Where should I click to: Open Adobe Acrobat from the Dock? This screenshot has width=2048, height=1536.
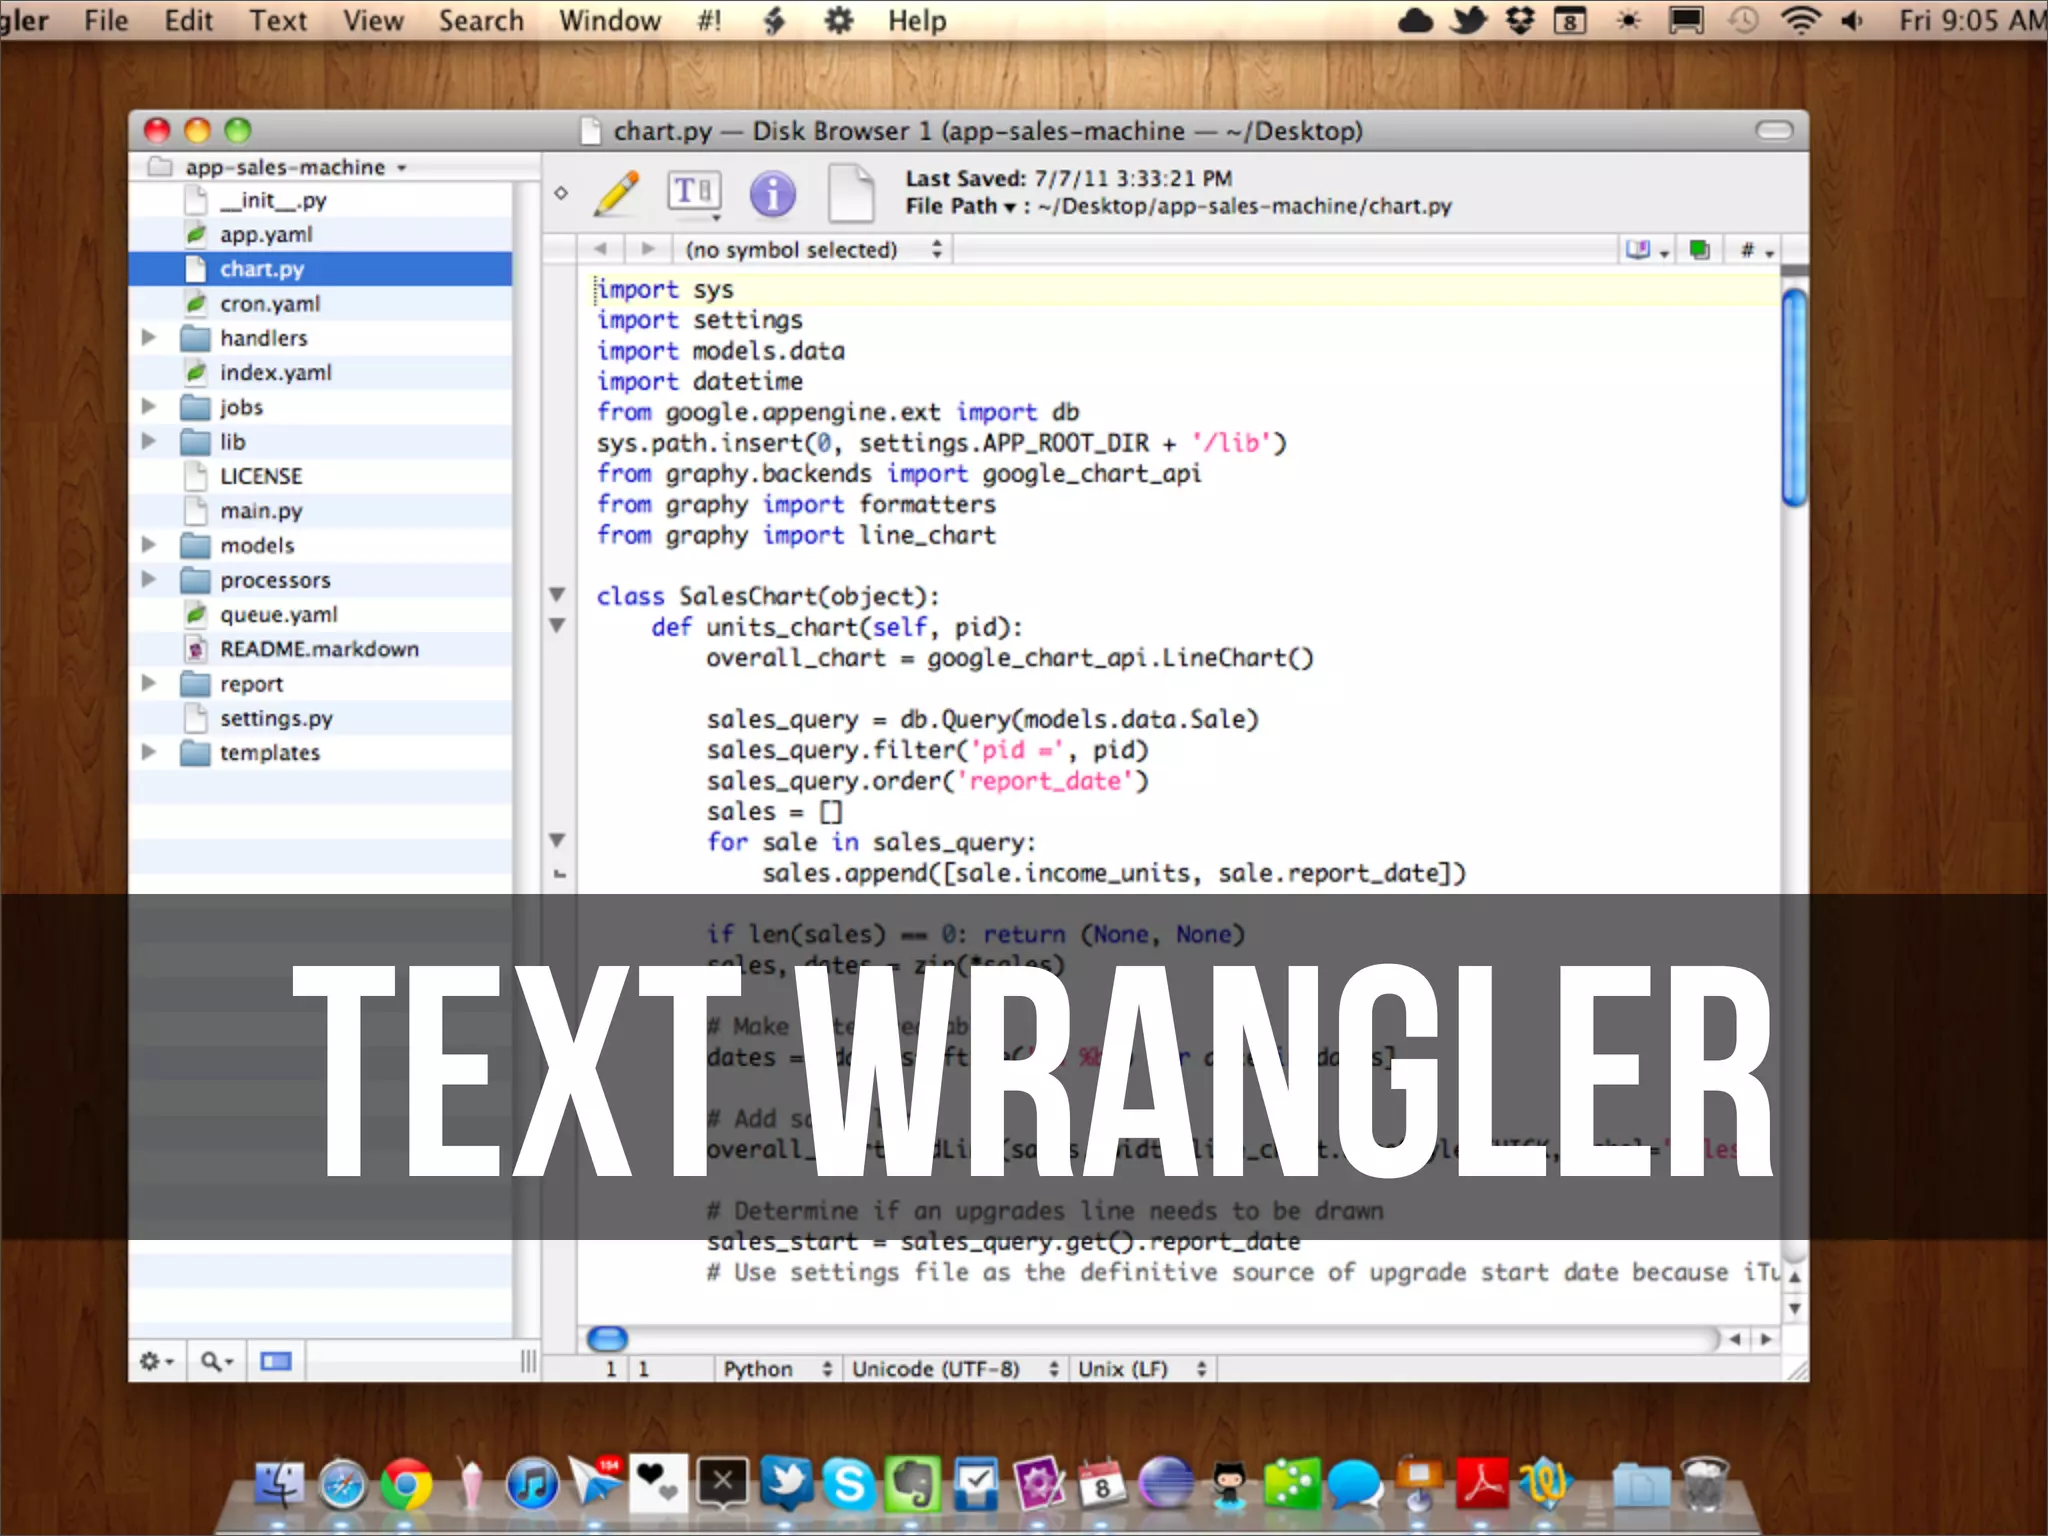(x=1482, y=1483)
